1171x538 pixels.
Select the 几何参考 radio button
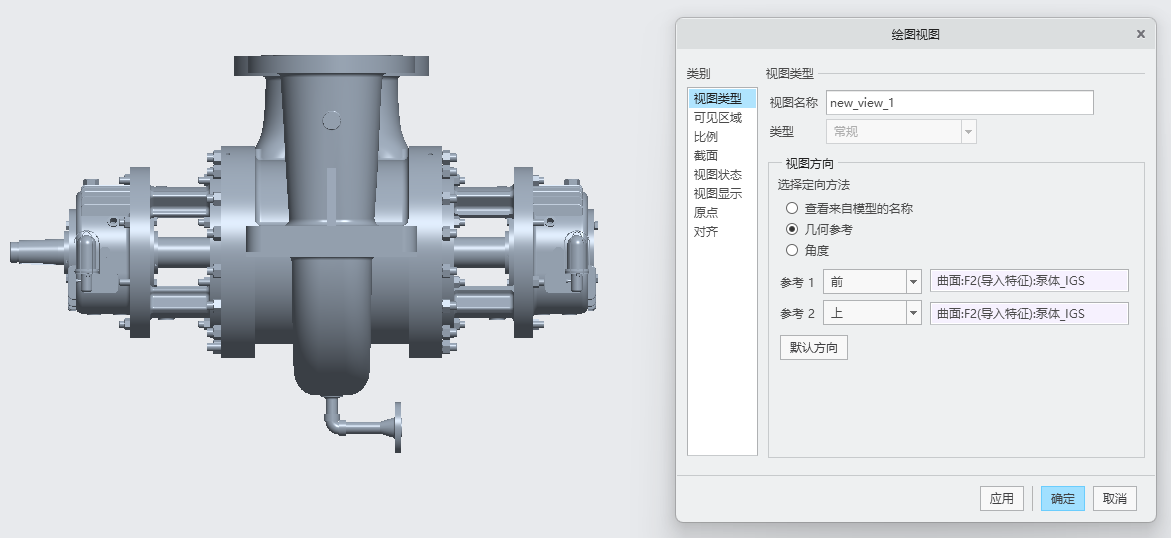[x=792, y=229]
